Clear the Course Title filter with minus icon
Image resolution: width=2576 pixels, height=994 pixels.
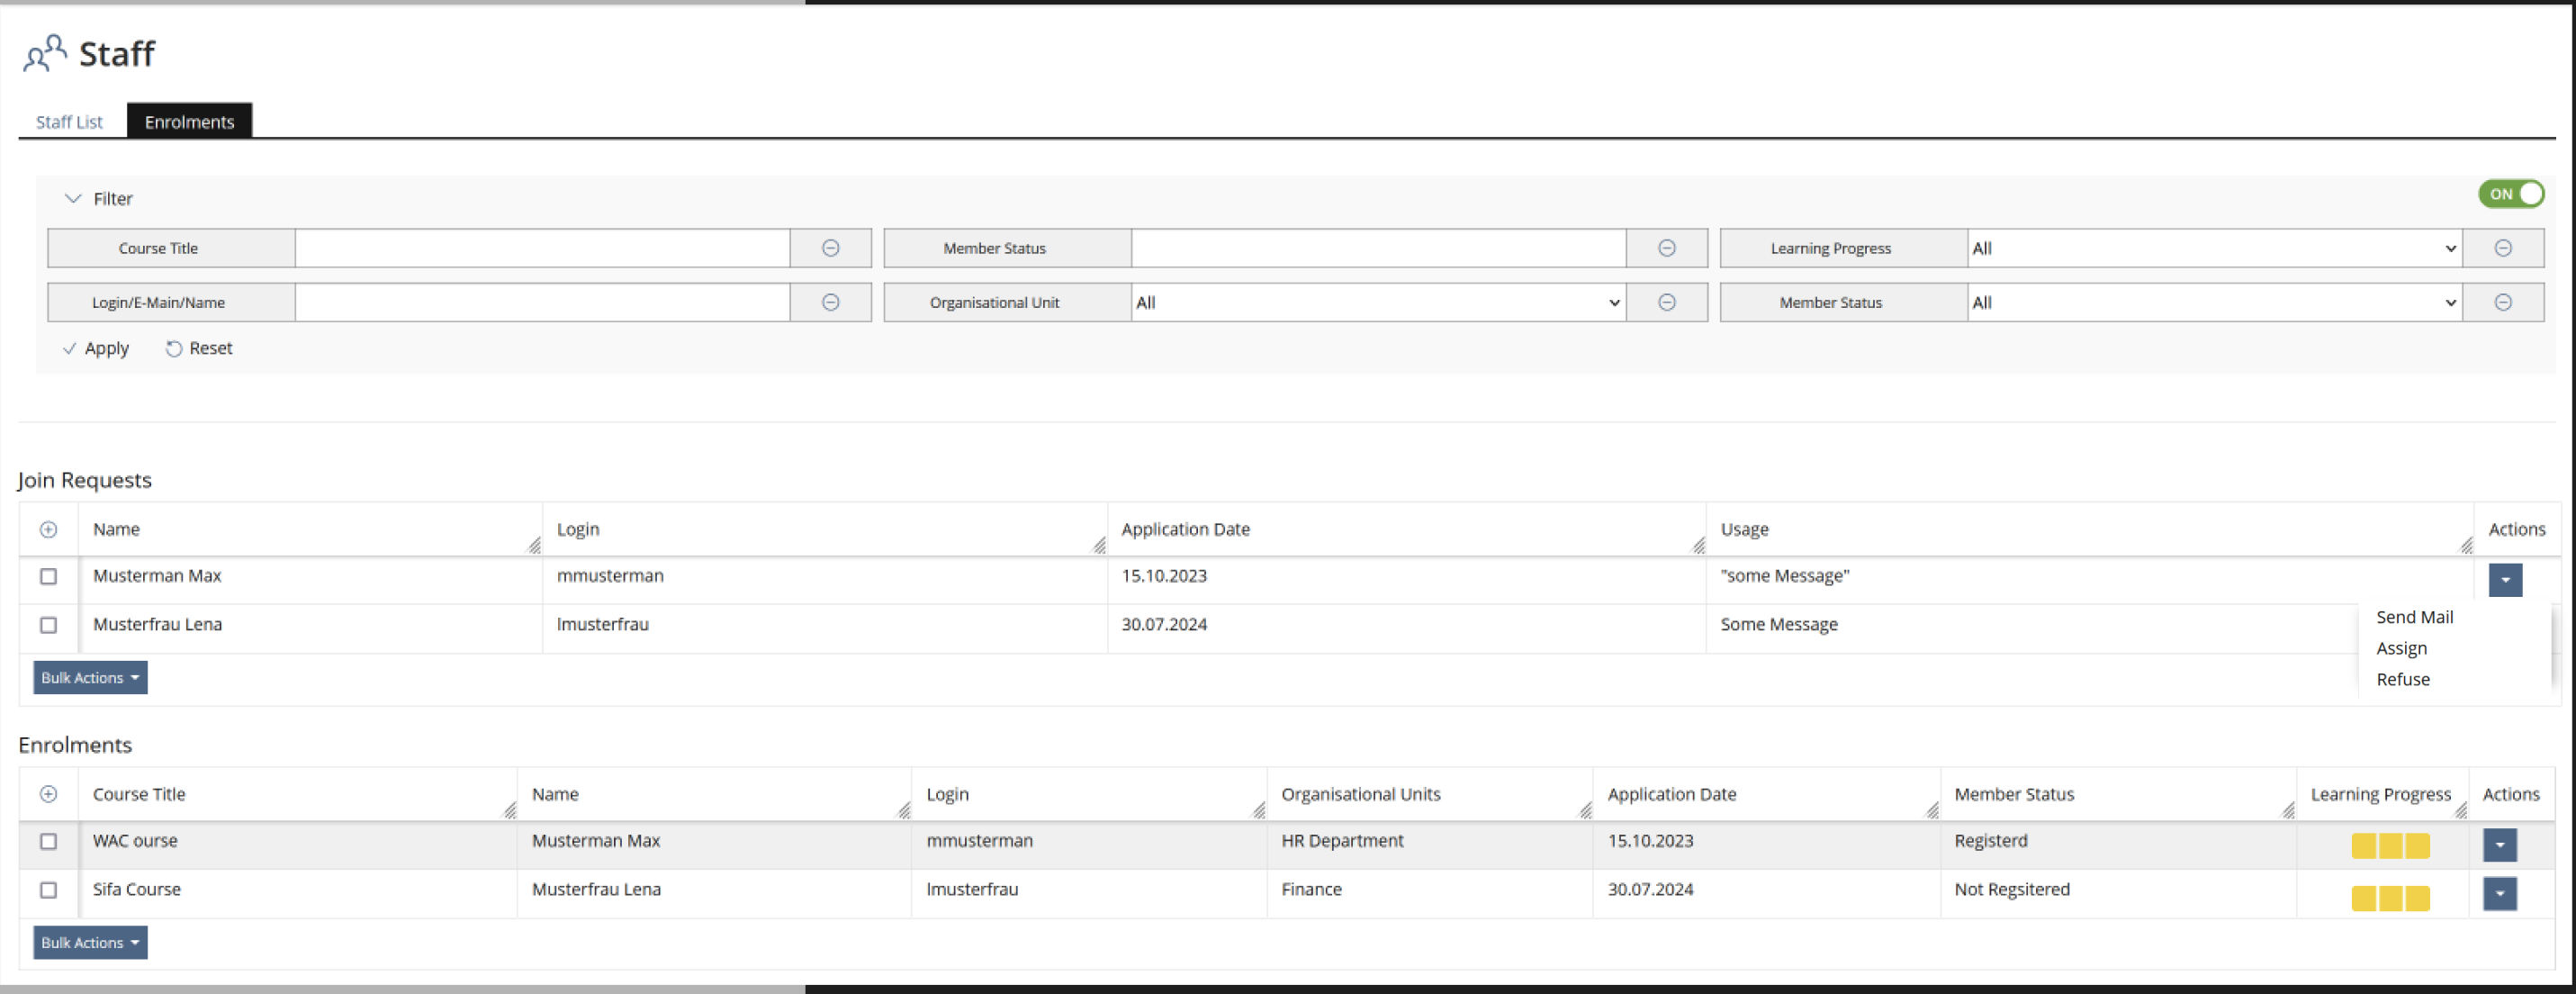pyautogui.click(x=830, y=248)
